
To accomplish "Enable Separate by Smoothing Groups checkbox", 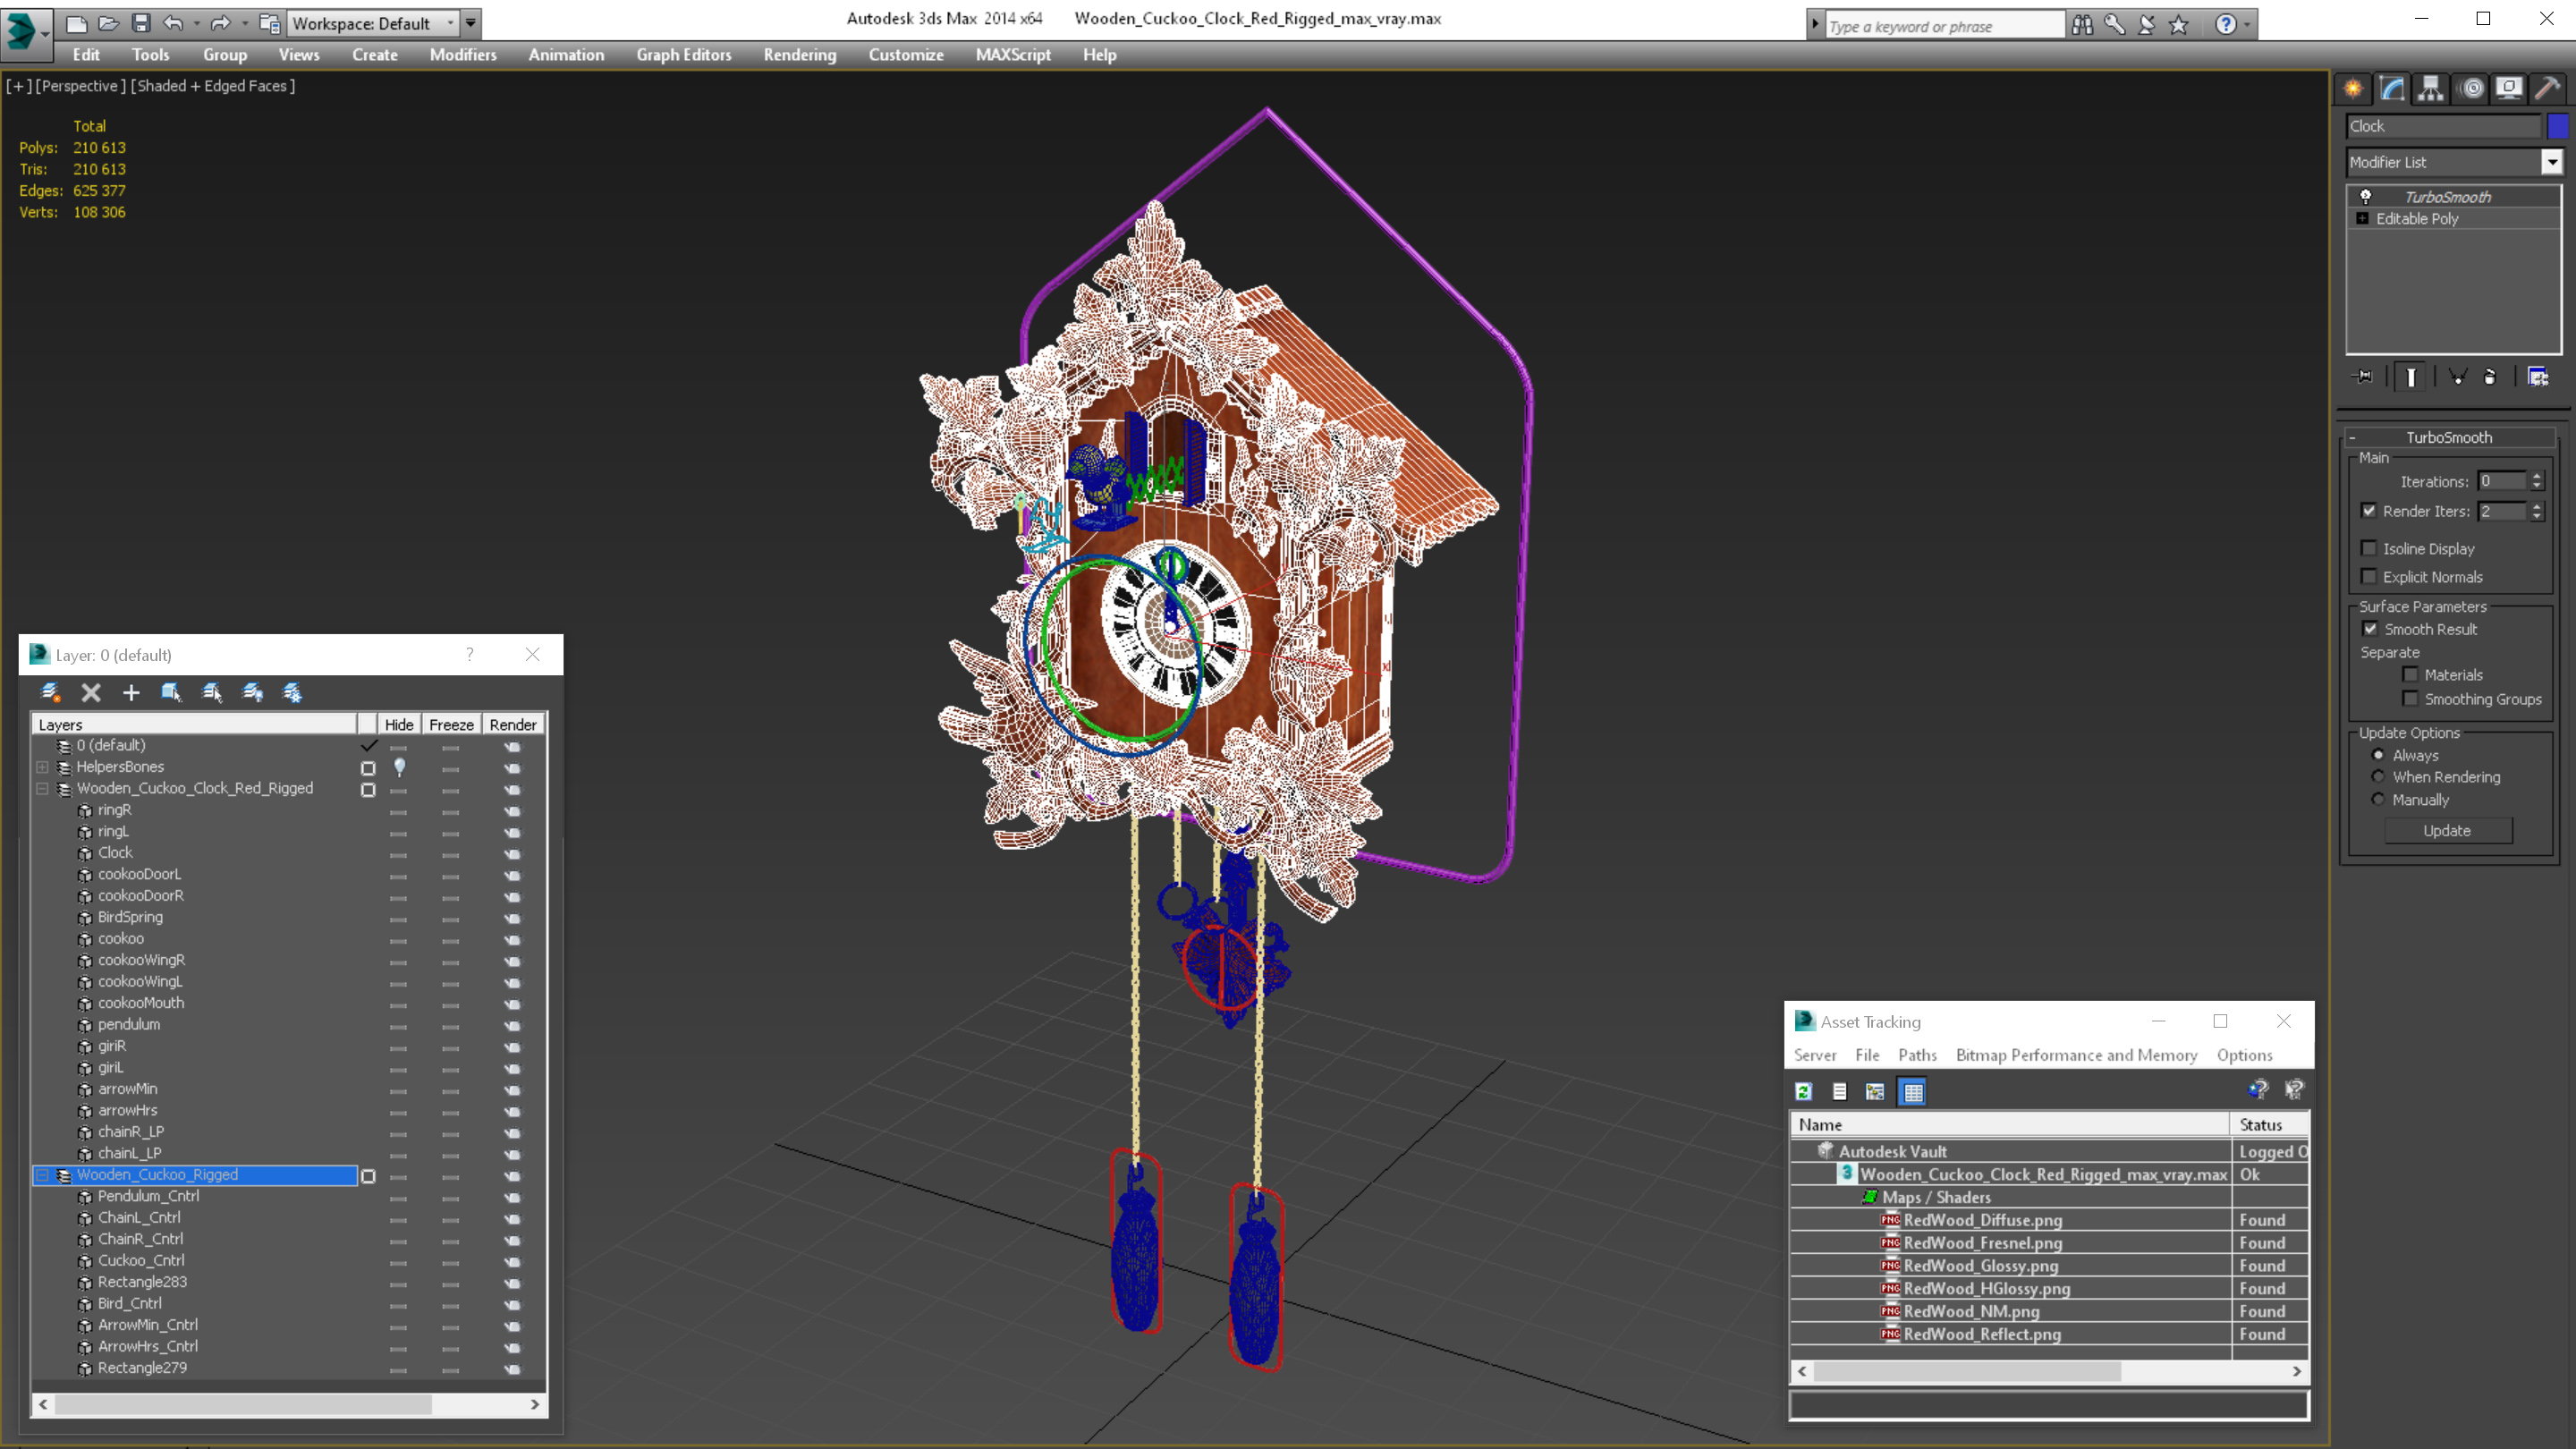I will (2411, 698).
